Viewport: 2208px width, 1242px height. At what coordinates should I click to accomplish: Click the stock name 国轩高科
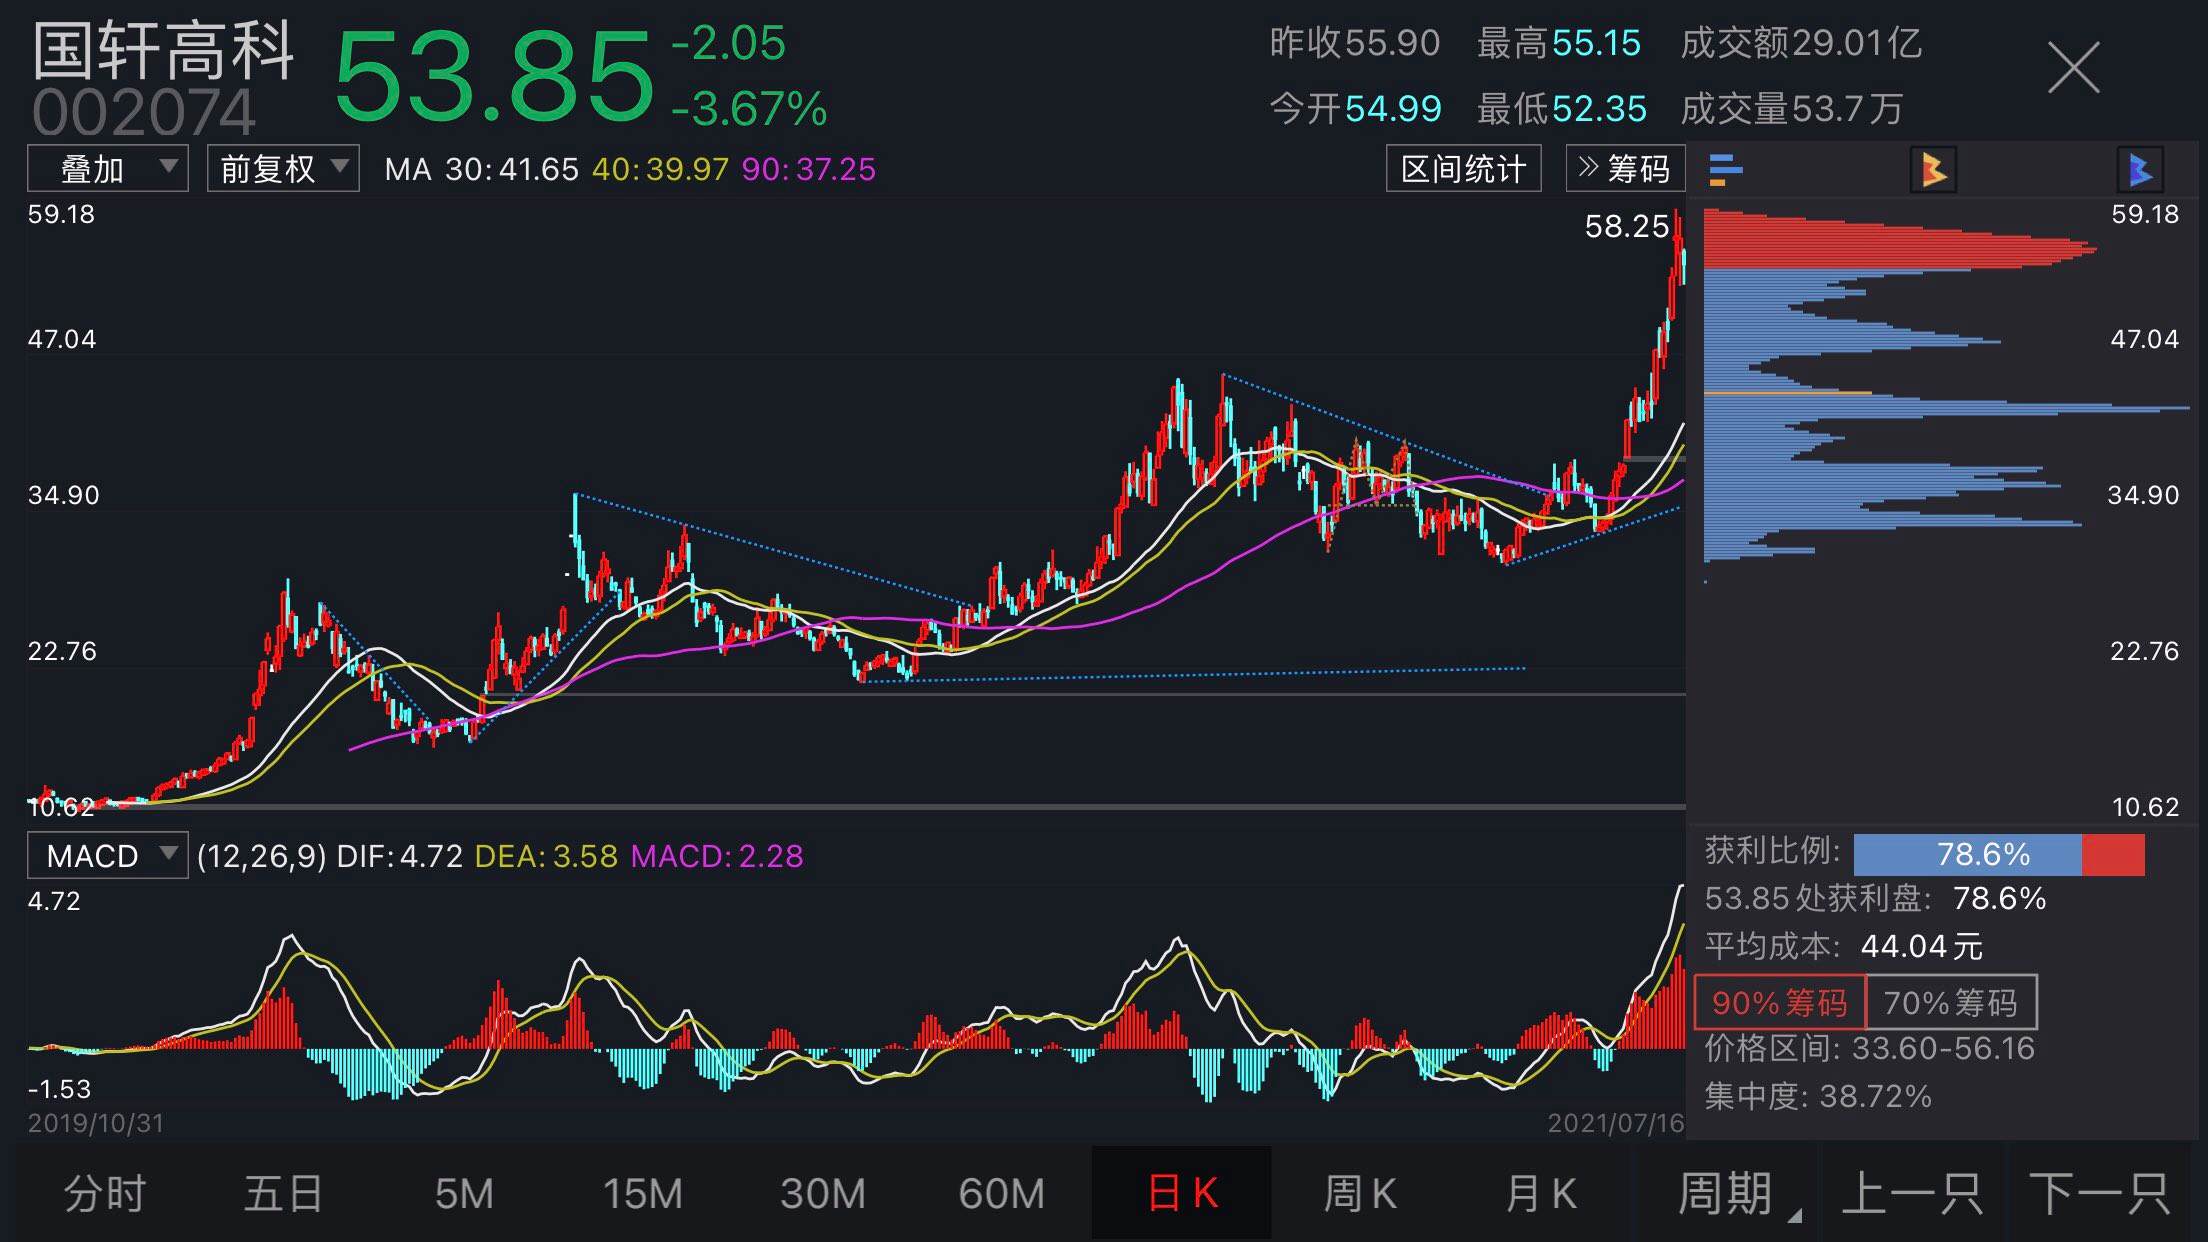pyautogui.click(x=164, y=50)
